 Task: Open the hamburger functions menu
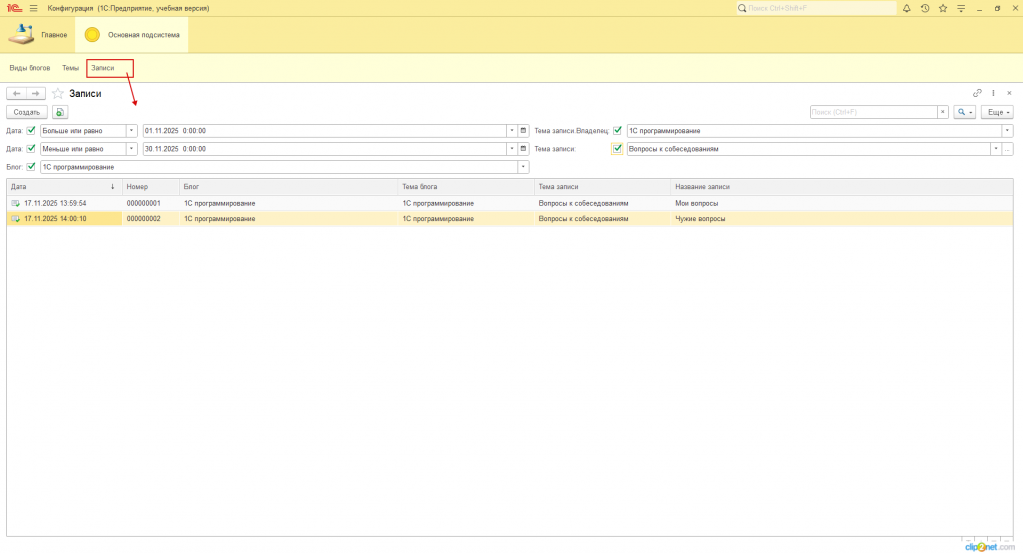click(33, 8)
